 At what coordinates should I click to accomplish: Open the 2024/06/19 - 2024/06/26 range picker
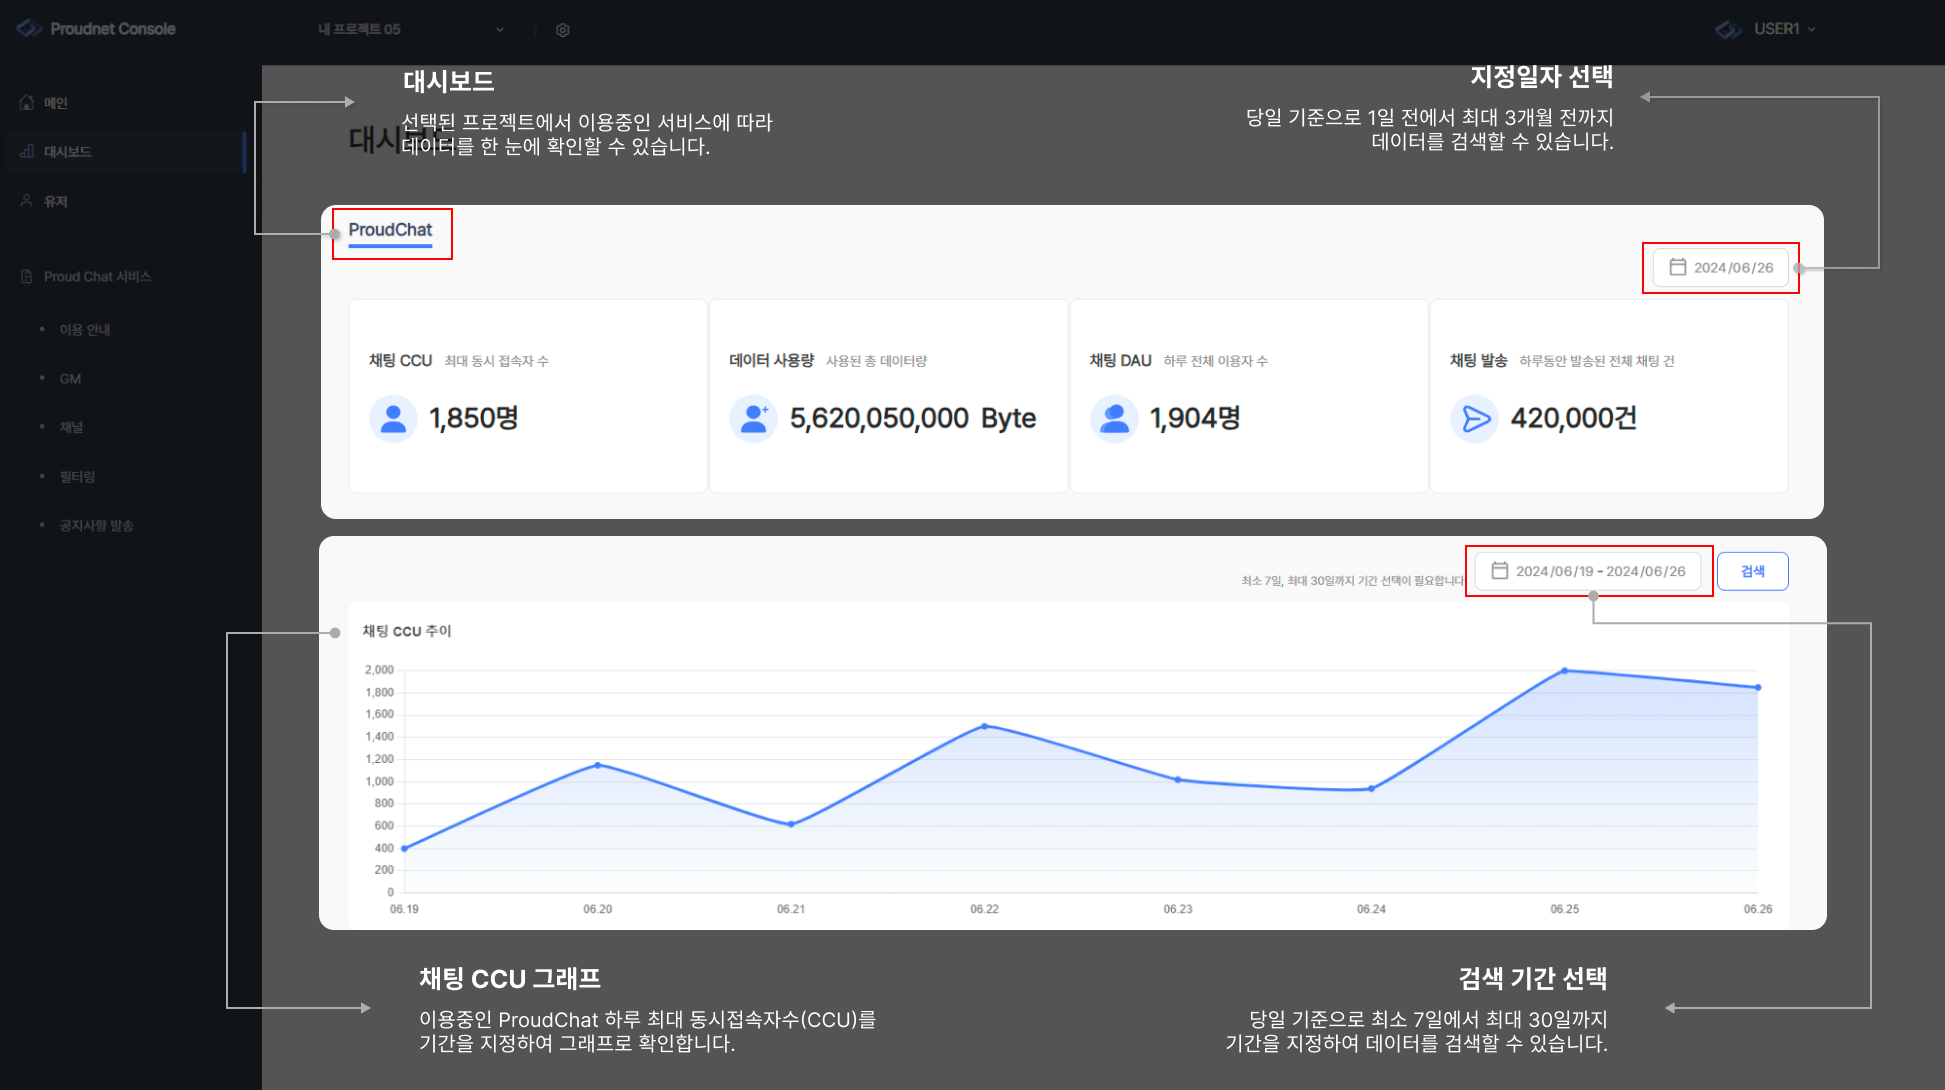pyautogui.click(x=1588, y=571)
